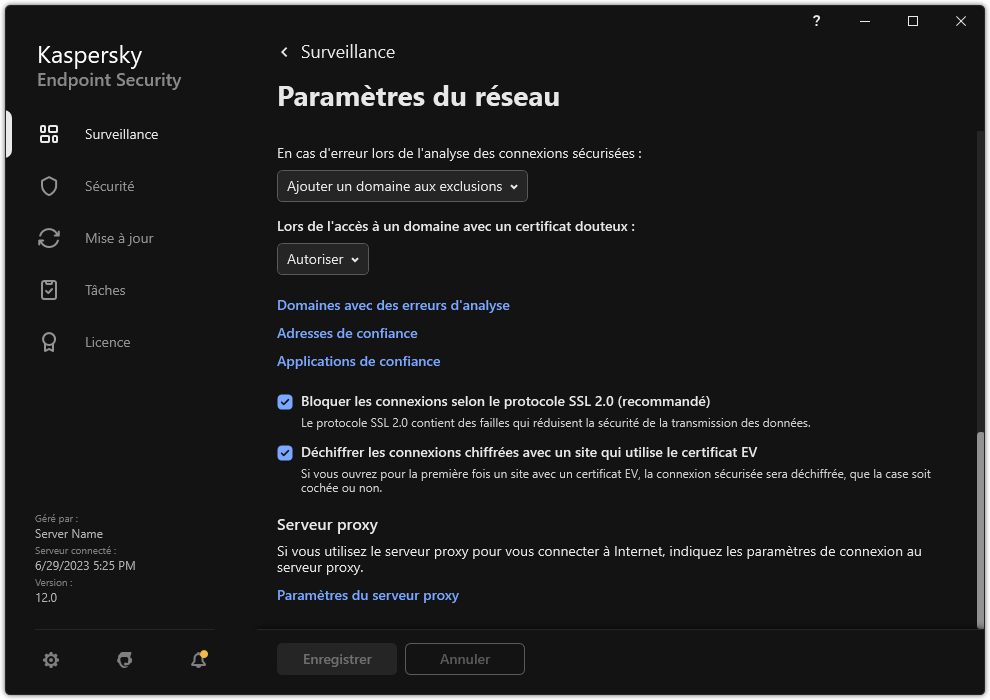Open the secure connection error dropdown

[x=402, y=186]
